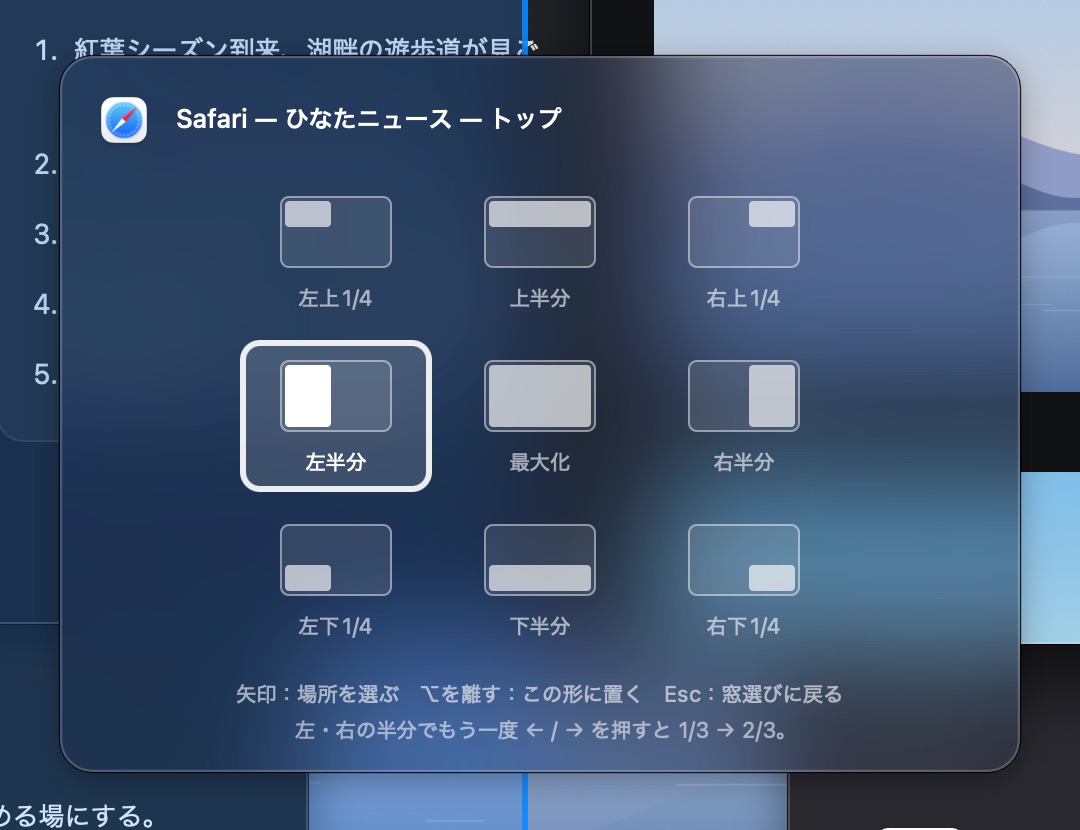Pick the 左半分 left half layout
Screen dimensions: 1080x830
coord(335,415)
